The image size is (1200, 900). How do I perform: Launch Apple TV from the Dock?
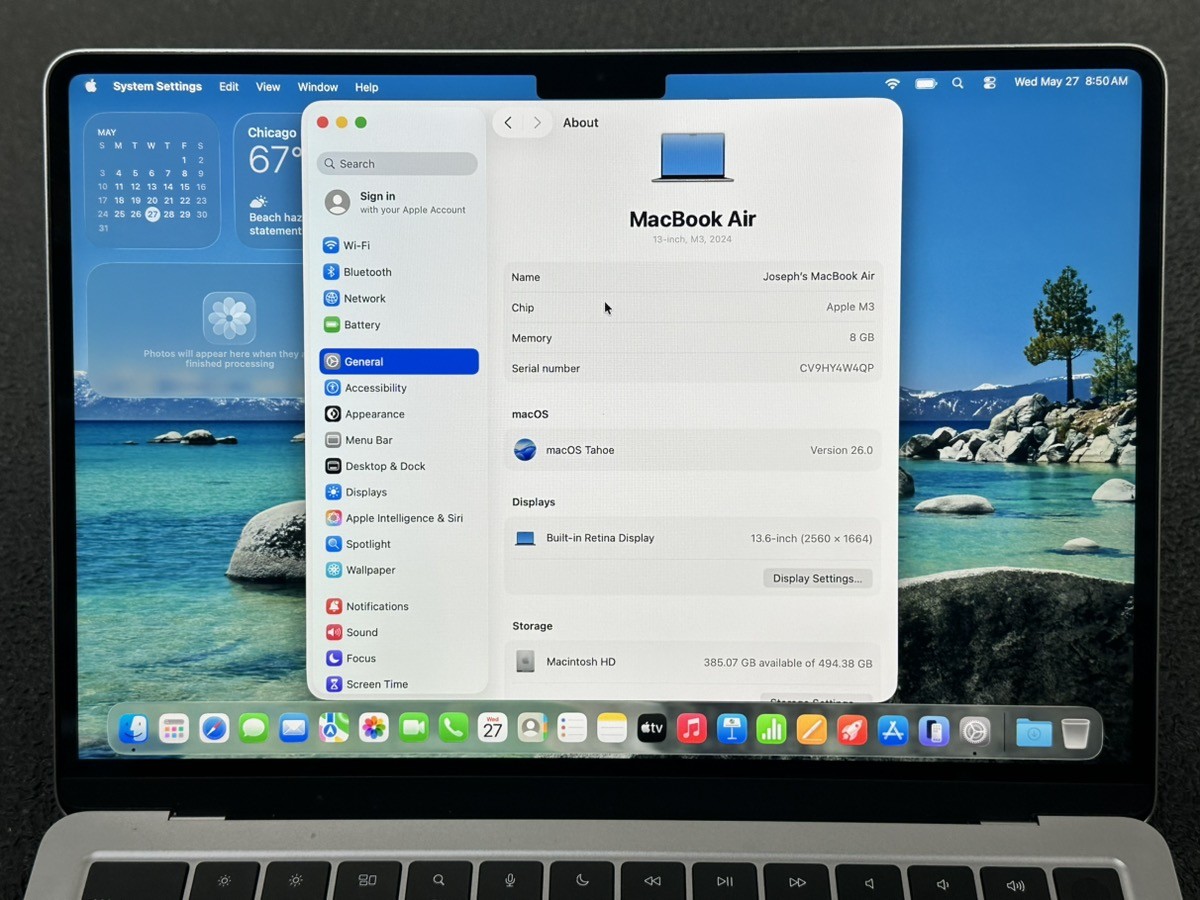tap(652, 729)
